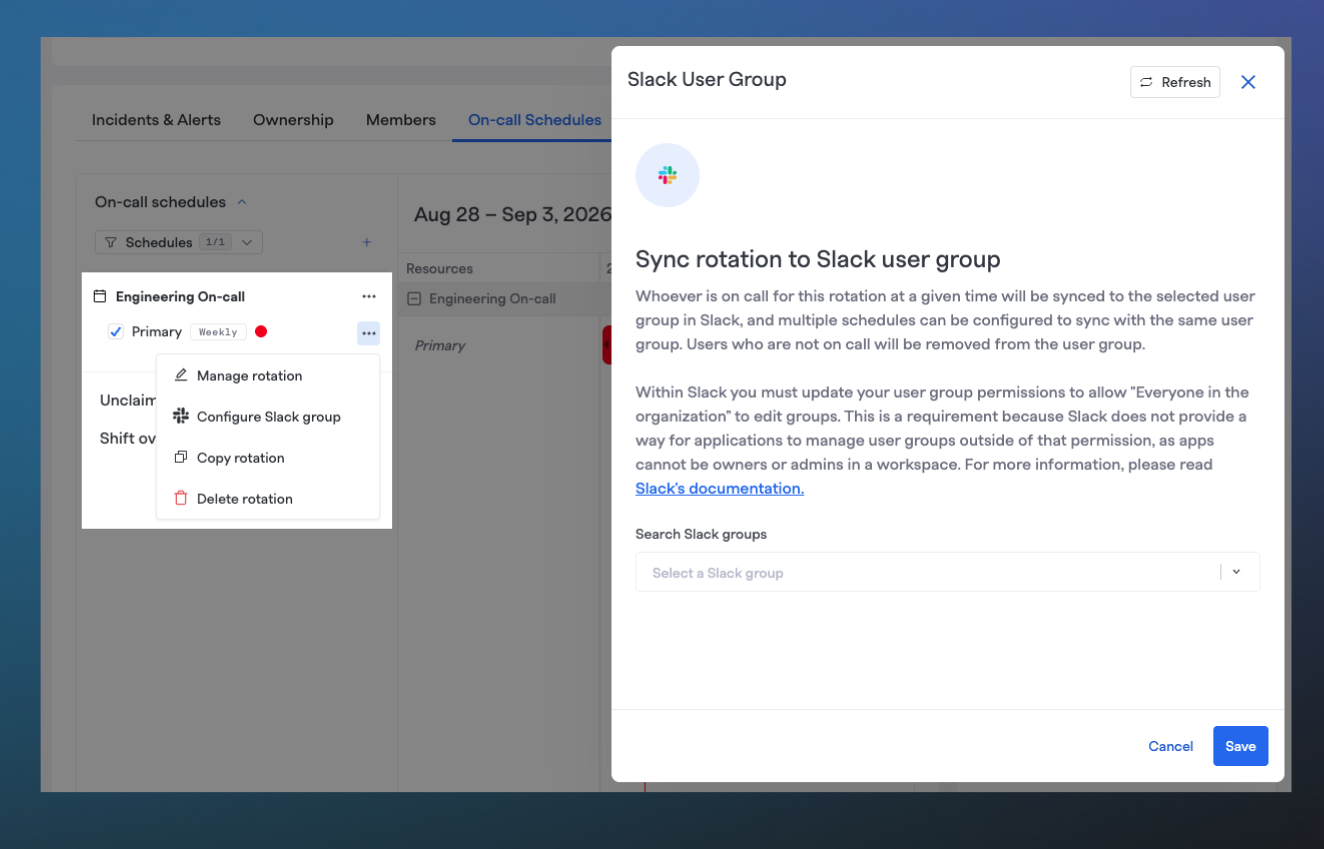
Task: Click the calendar icon beside Engineering On-call
Action: [100, 296]
